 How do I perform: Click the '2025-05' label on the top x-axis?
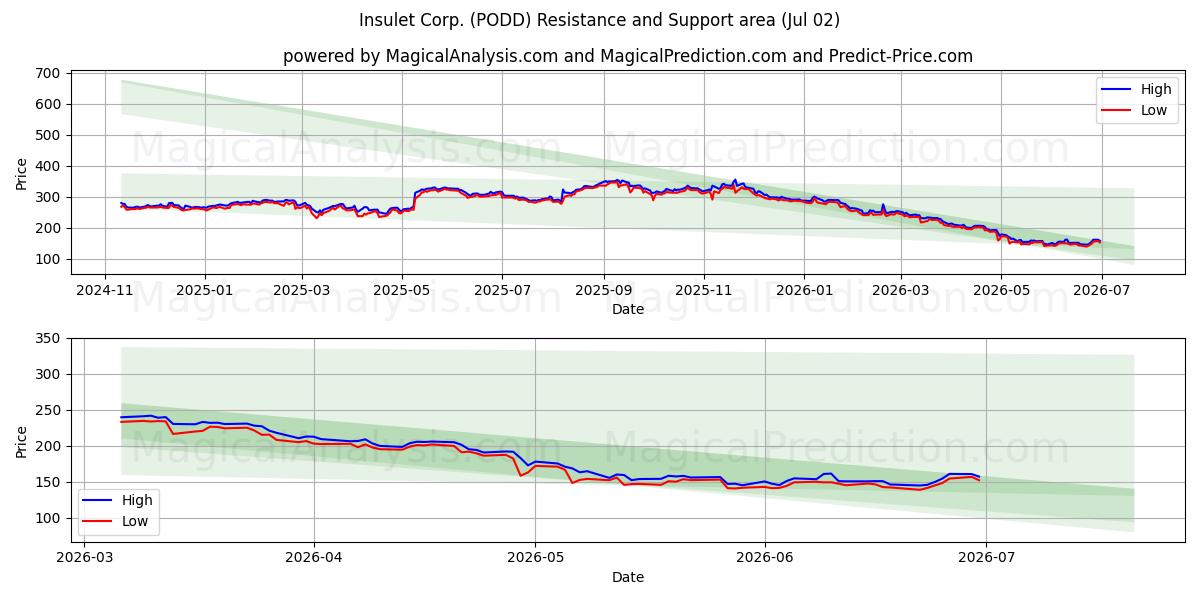(x=402, y=291)
